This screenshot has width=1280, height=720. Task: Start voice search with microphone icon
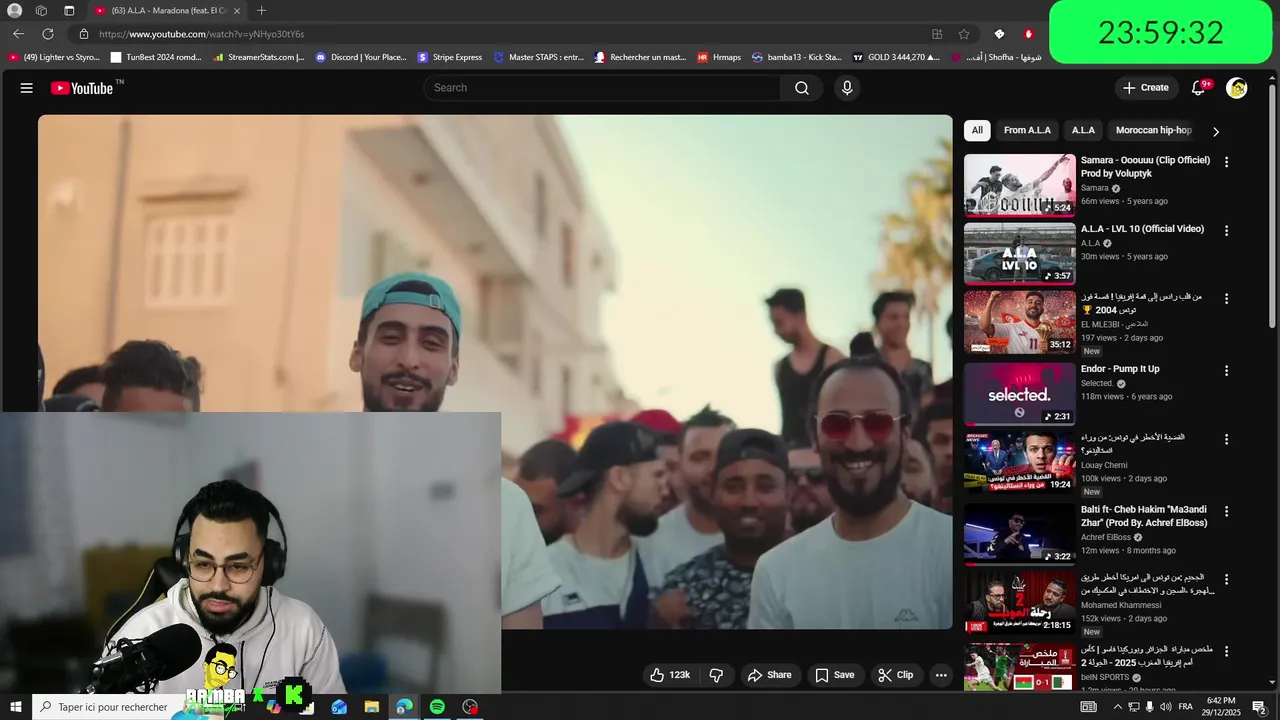click(847, 88)
